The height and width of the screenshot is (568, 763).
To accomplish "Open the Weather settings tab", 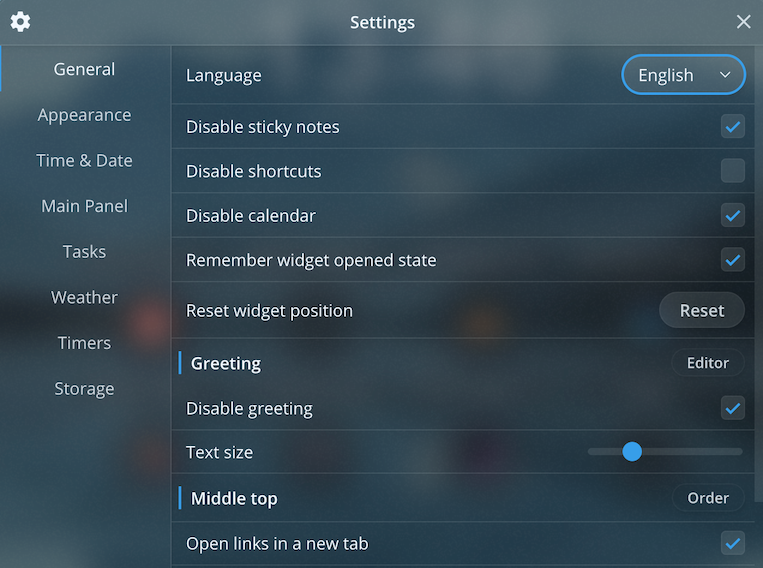I will pos(84,297).
